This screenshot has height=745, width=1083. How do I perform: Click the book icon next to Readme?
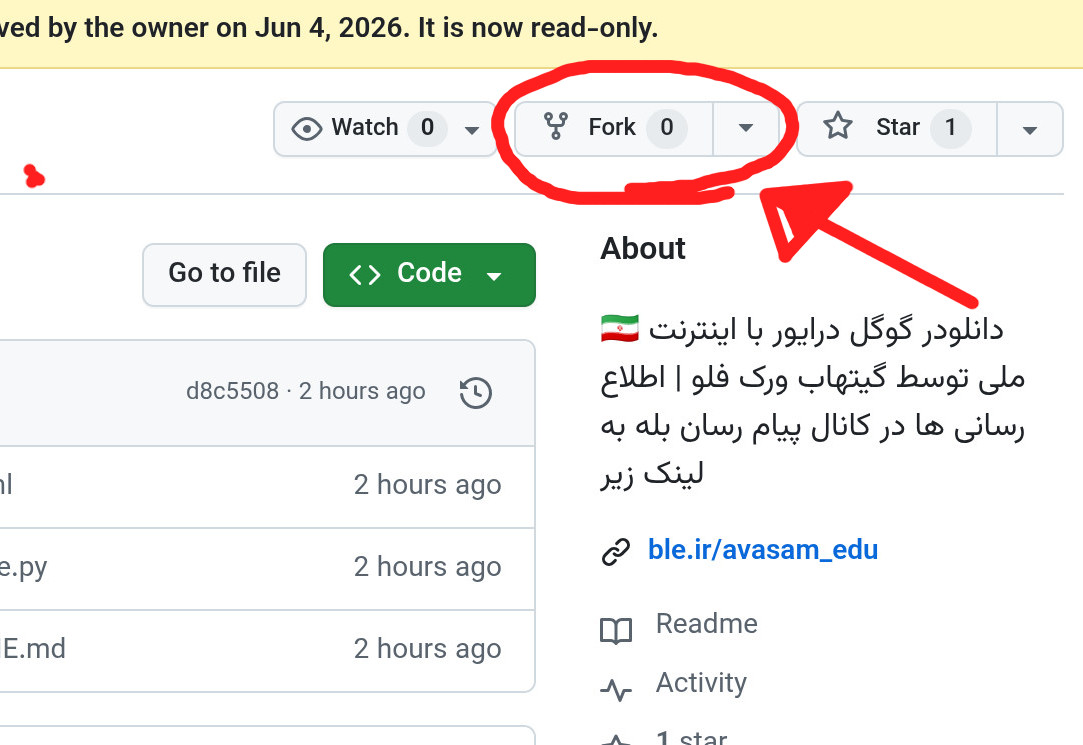[615, 630]
